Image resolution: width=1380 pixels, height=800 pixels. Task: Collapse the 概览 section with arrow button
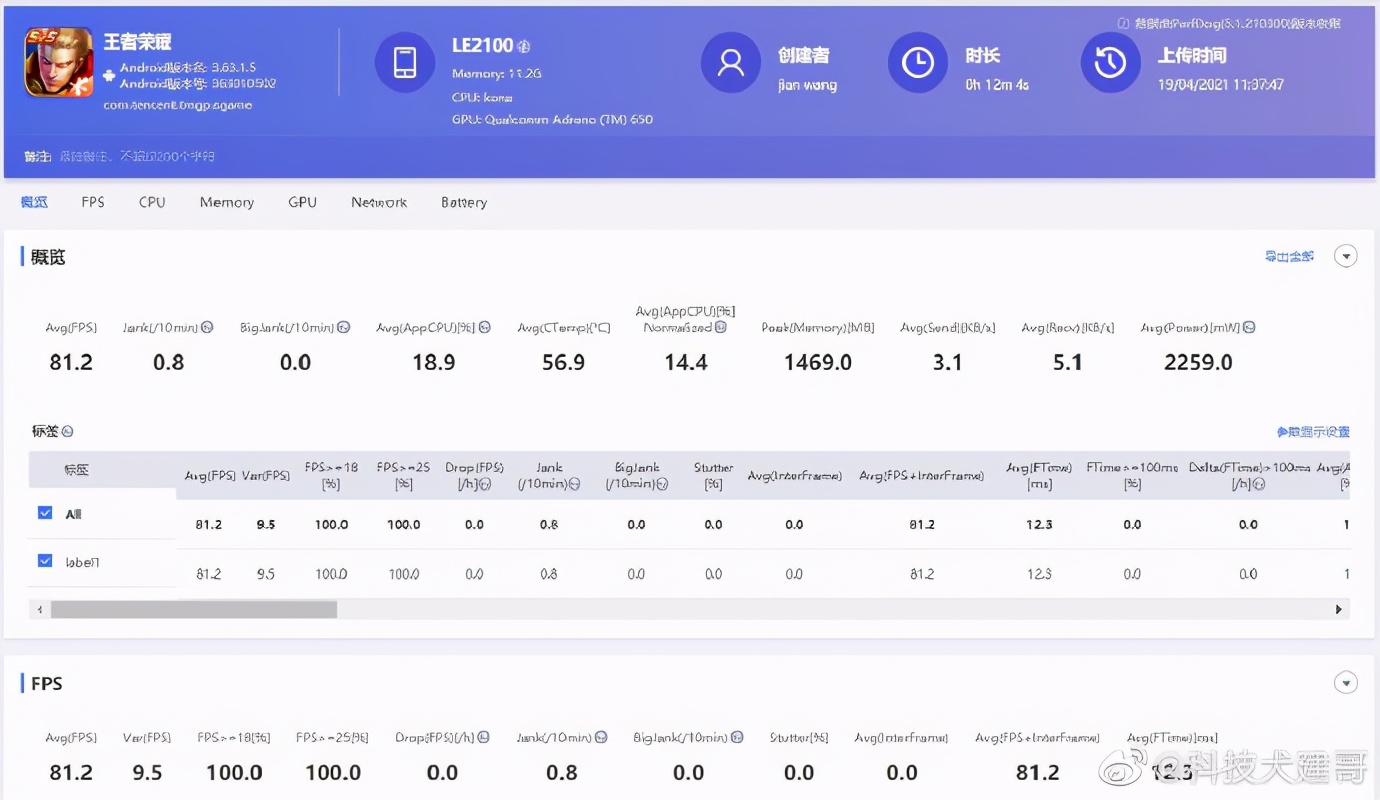tap(1346, 257)
